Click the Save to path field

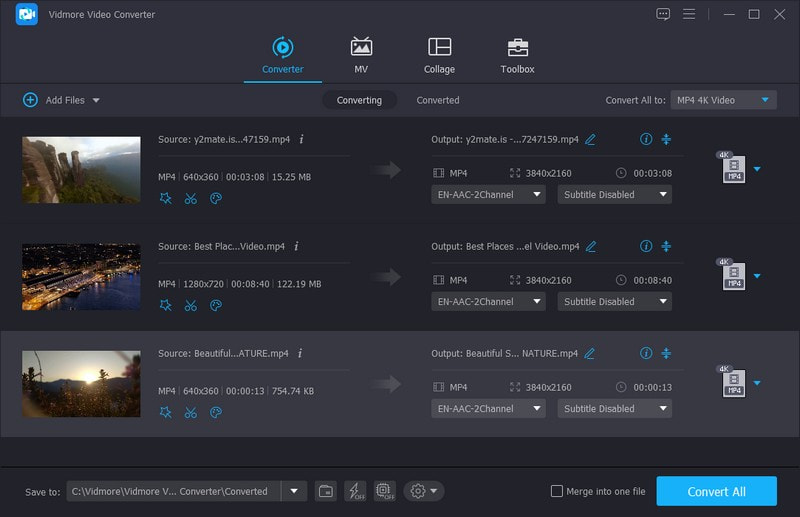[x=173, y=491]
